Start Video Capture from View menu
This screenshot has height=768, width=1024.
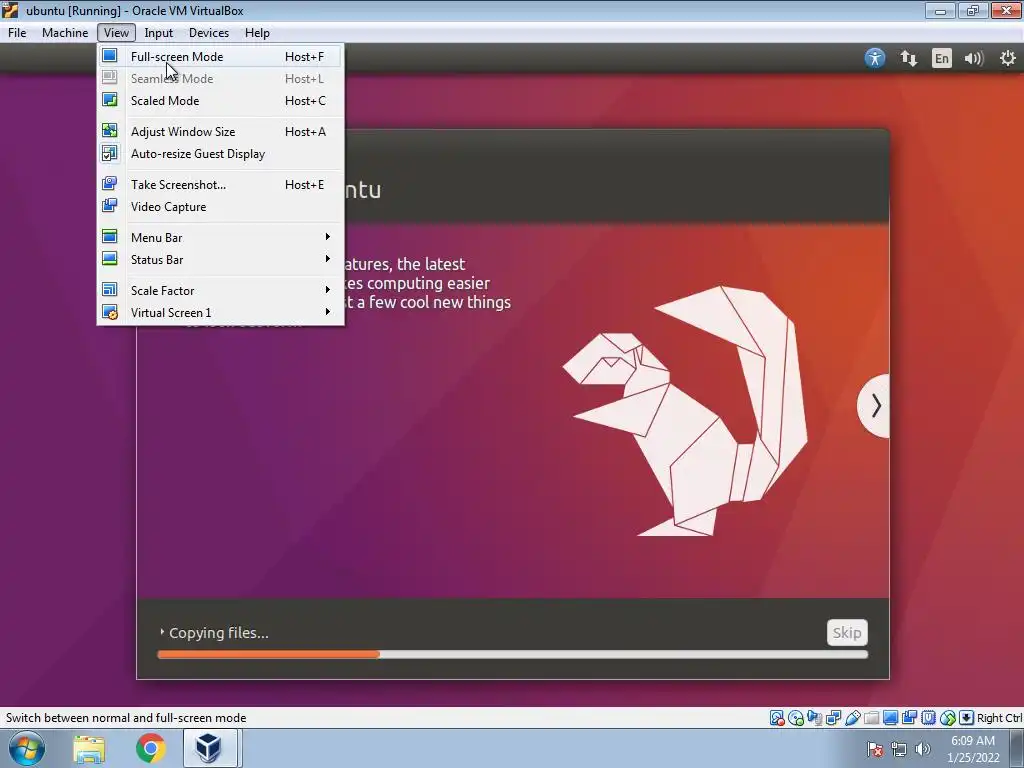tap(220, 206)
